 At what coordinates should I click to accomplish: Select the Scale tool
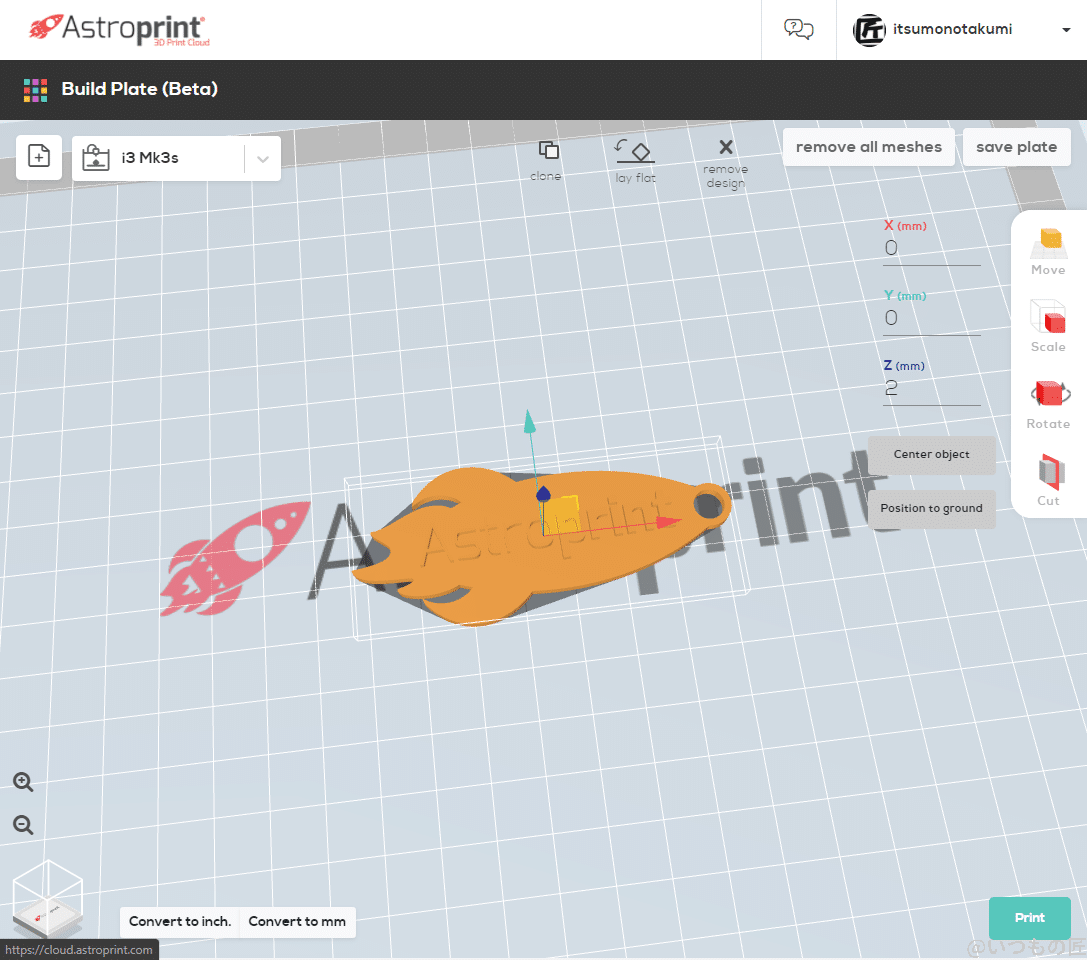pyautogui.click(x=1048, y=325)
